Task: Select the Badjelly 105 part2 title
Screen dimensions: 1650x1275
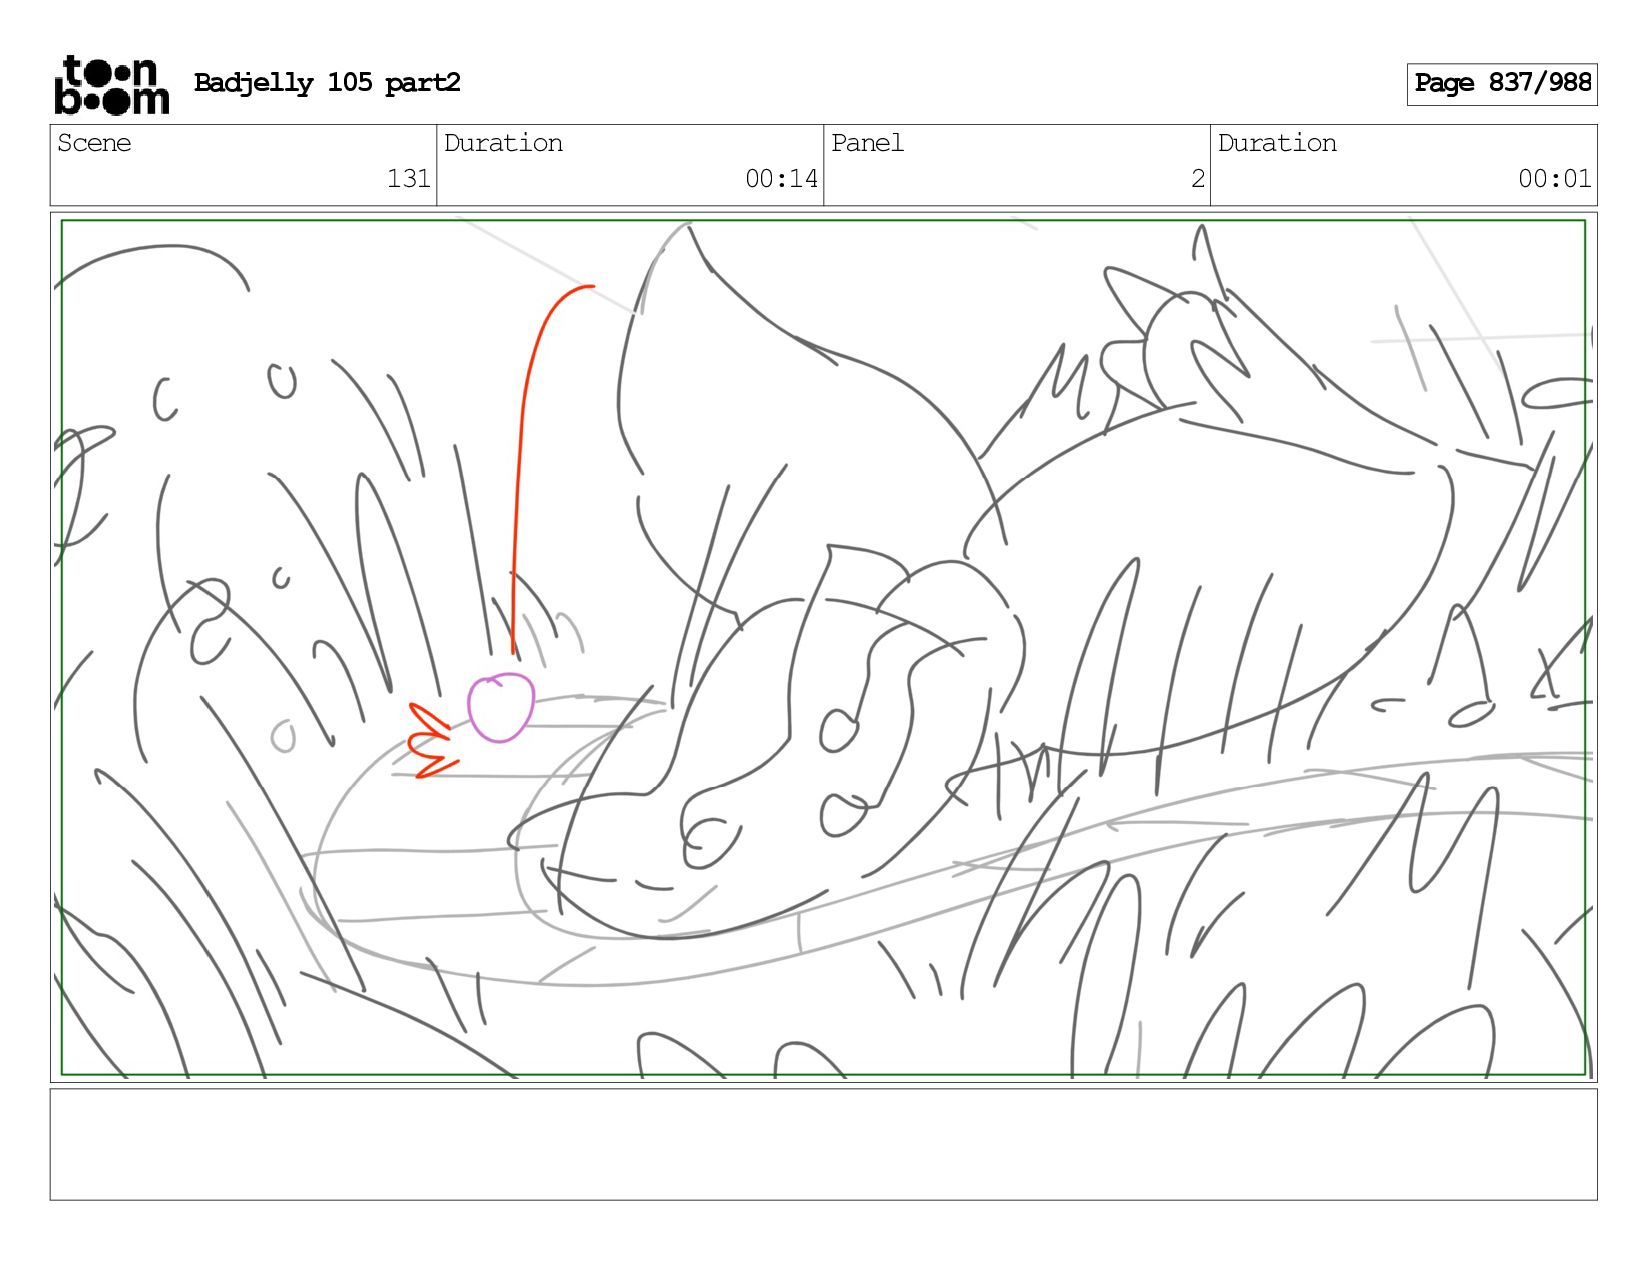Action: 327,83
